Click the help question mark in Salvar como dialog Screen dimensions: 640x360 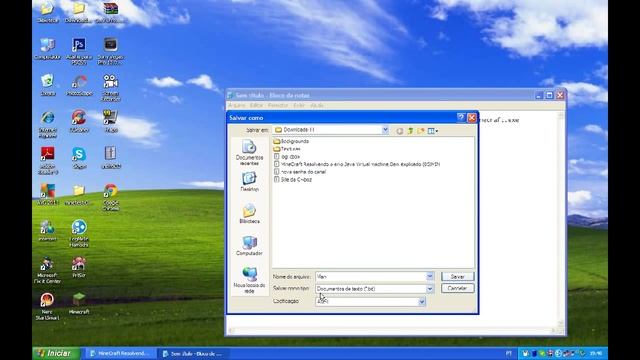[x=461, y=118]
